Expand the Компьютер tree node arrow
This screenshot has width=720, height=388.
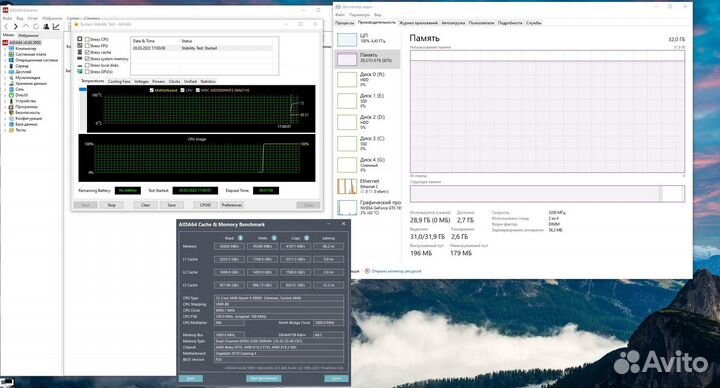(x=5, y=48)
